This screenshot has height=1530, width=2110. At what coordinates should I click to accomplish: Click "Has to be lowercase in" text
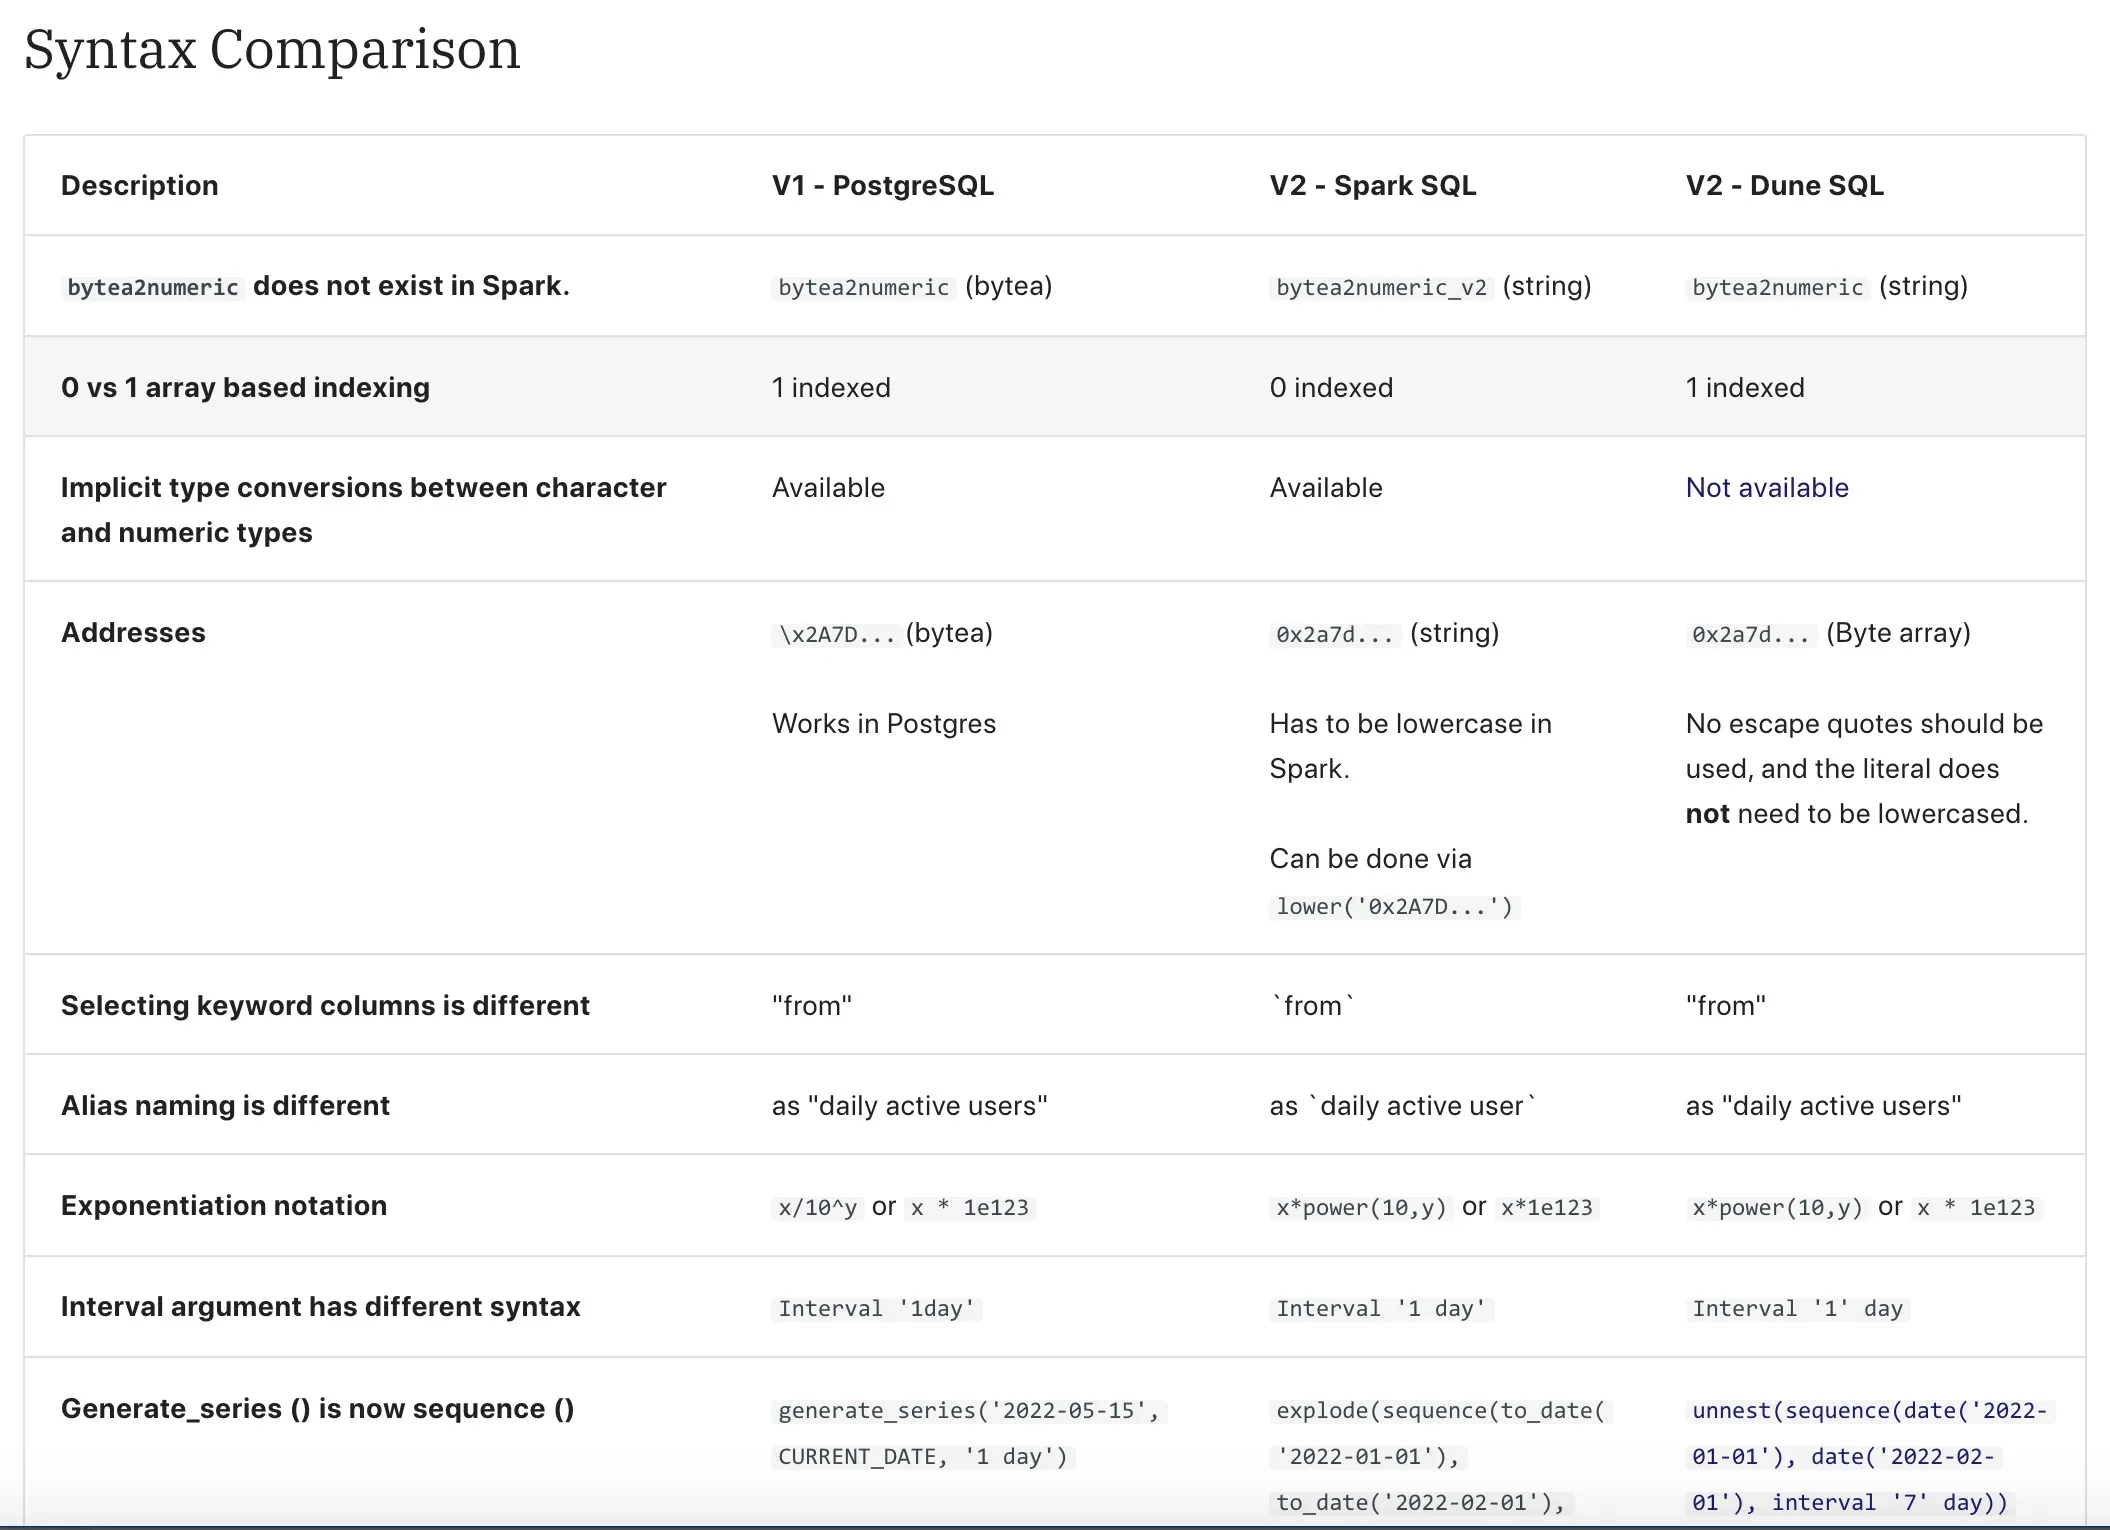coord(1410,724)
